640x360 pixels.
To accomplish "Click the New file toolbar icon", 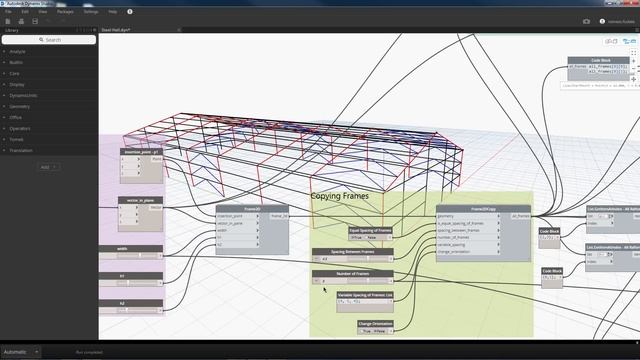I will point(8,21).
